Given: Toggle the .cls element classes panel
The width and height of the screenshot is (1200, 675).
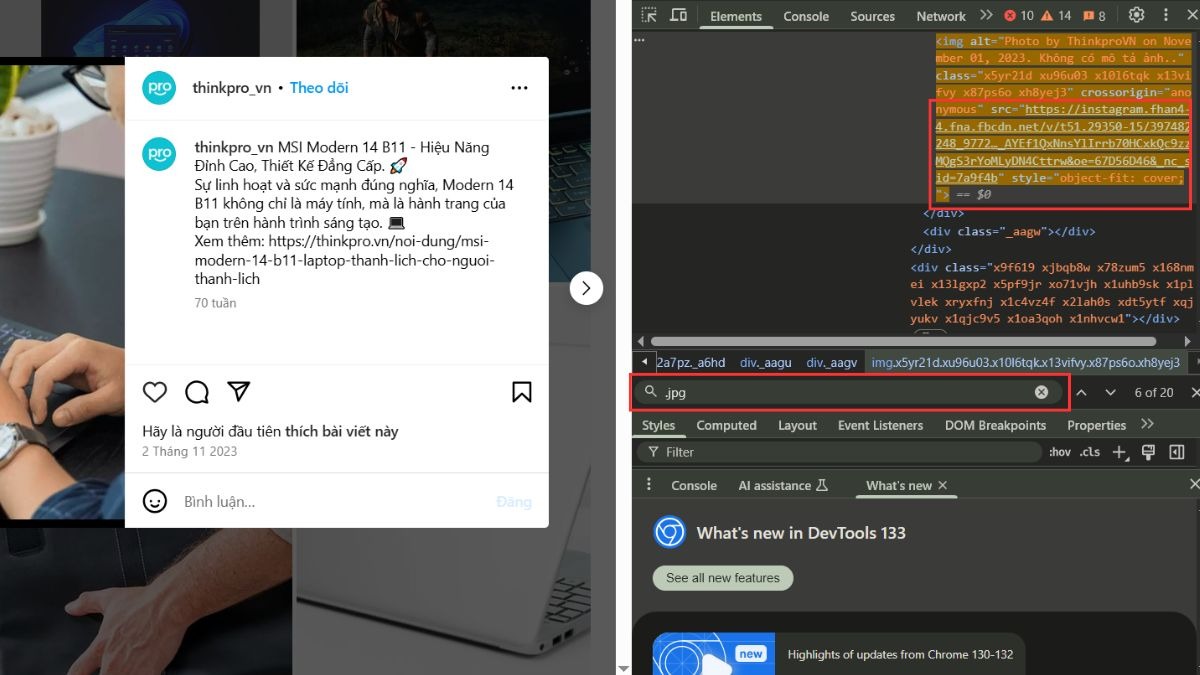Looking at the screenshot, I should point(1090,452).
